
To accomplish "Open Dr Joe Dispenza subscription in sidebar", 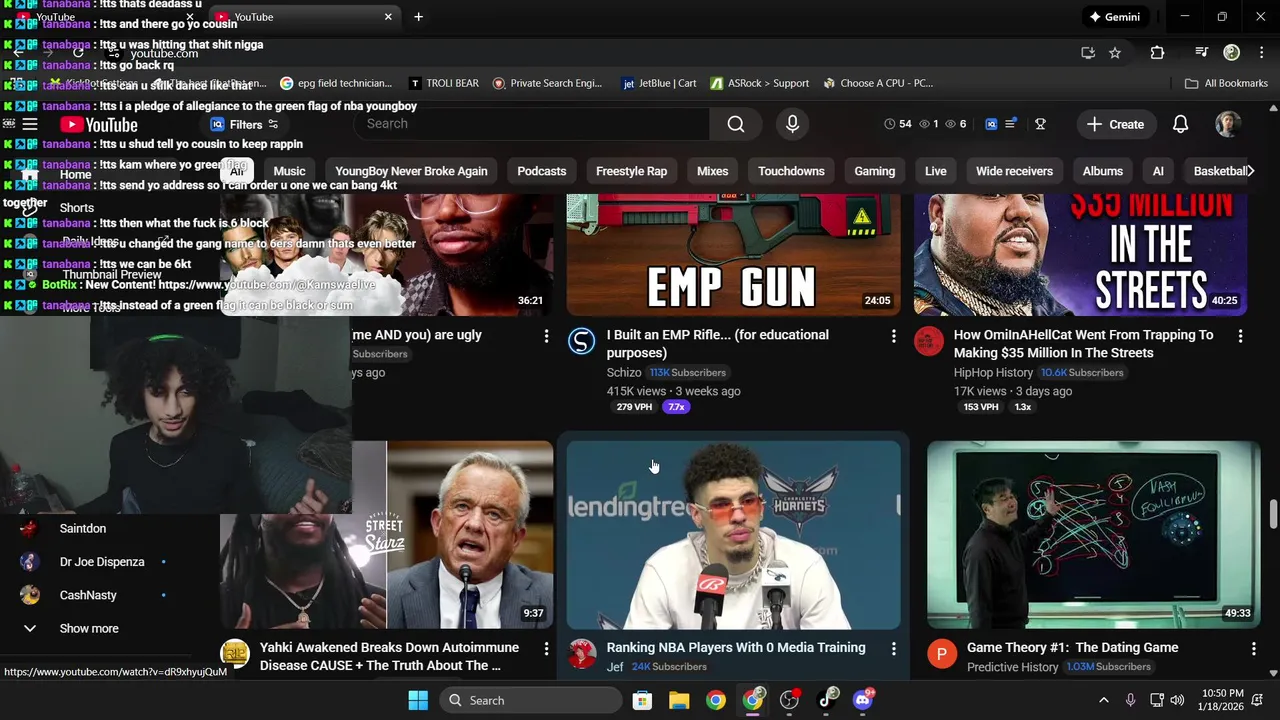I will click(x=102, y=562).
